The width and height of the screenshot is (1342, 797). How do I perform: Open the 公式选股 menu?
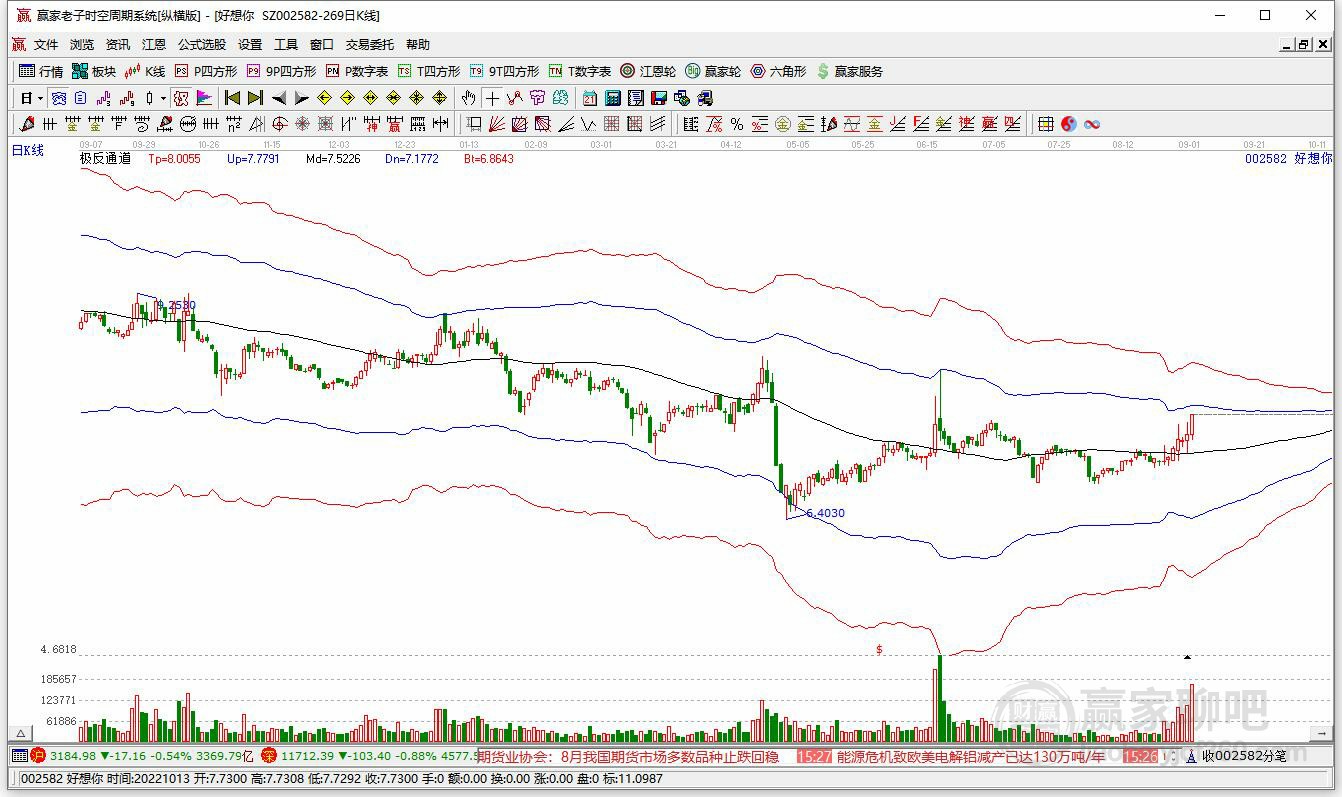click(202, 45)
